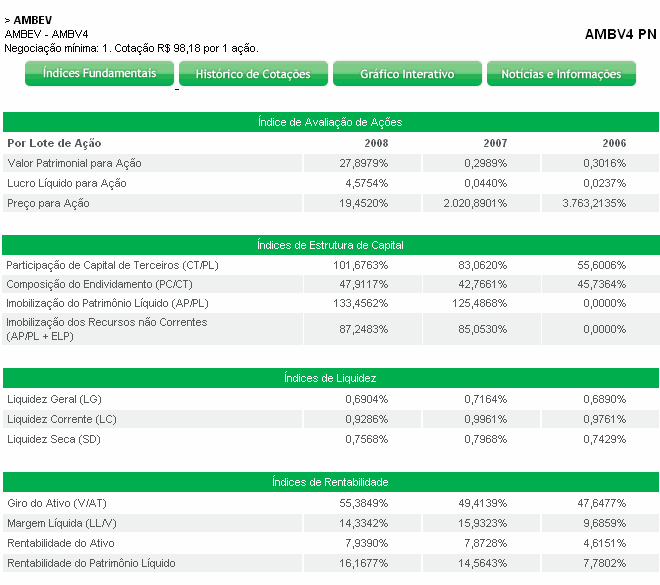Select the value 125,4868%
This screenshot has width=660, height=585.
[480, 303]
